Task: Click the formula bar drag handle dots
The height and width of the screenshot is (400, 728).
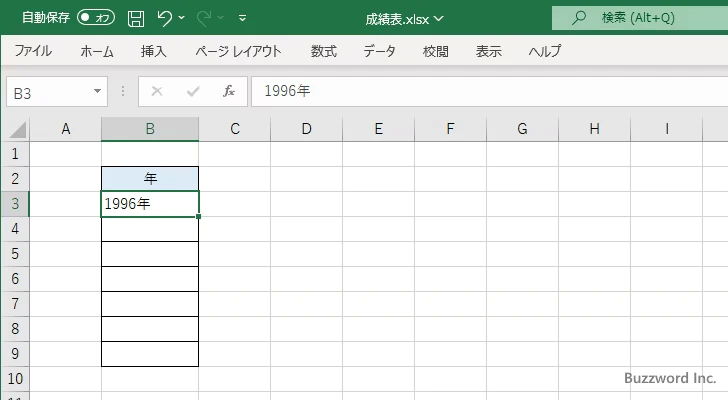Action: click(123, 91)
